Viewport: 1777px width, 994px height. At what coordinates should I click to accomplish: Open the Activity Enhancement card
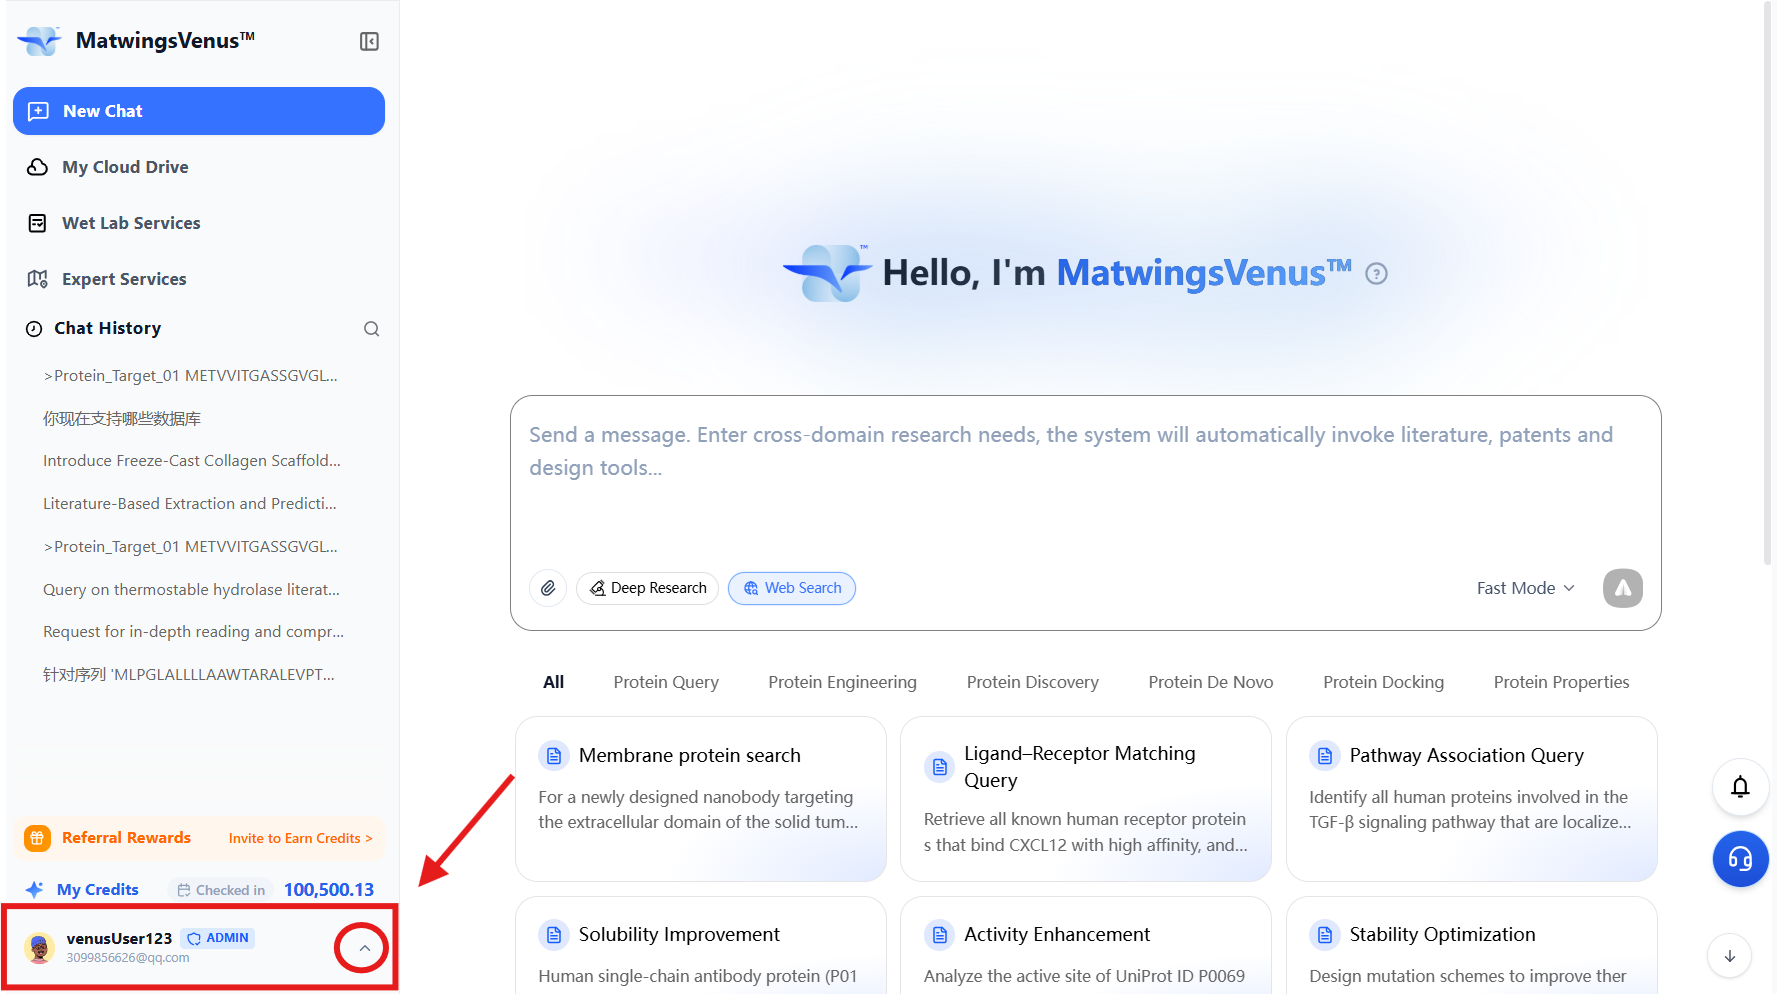click(1086, 945)
